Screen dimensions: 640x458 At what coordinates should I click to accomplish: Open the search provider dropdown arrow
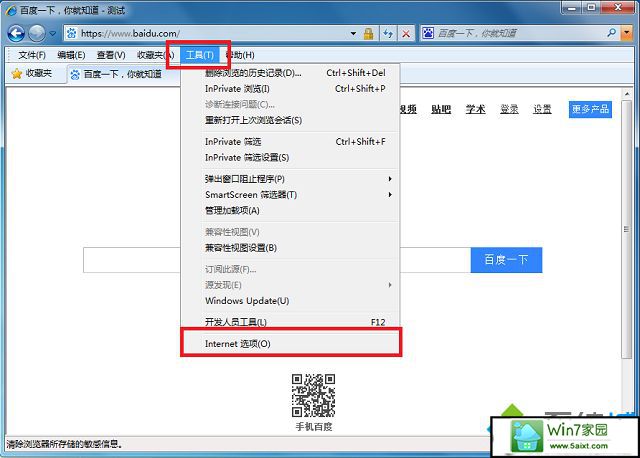tap(626, 33)
